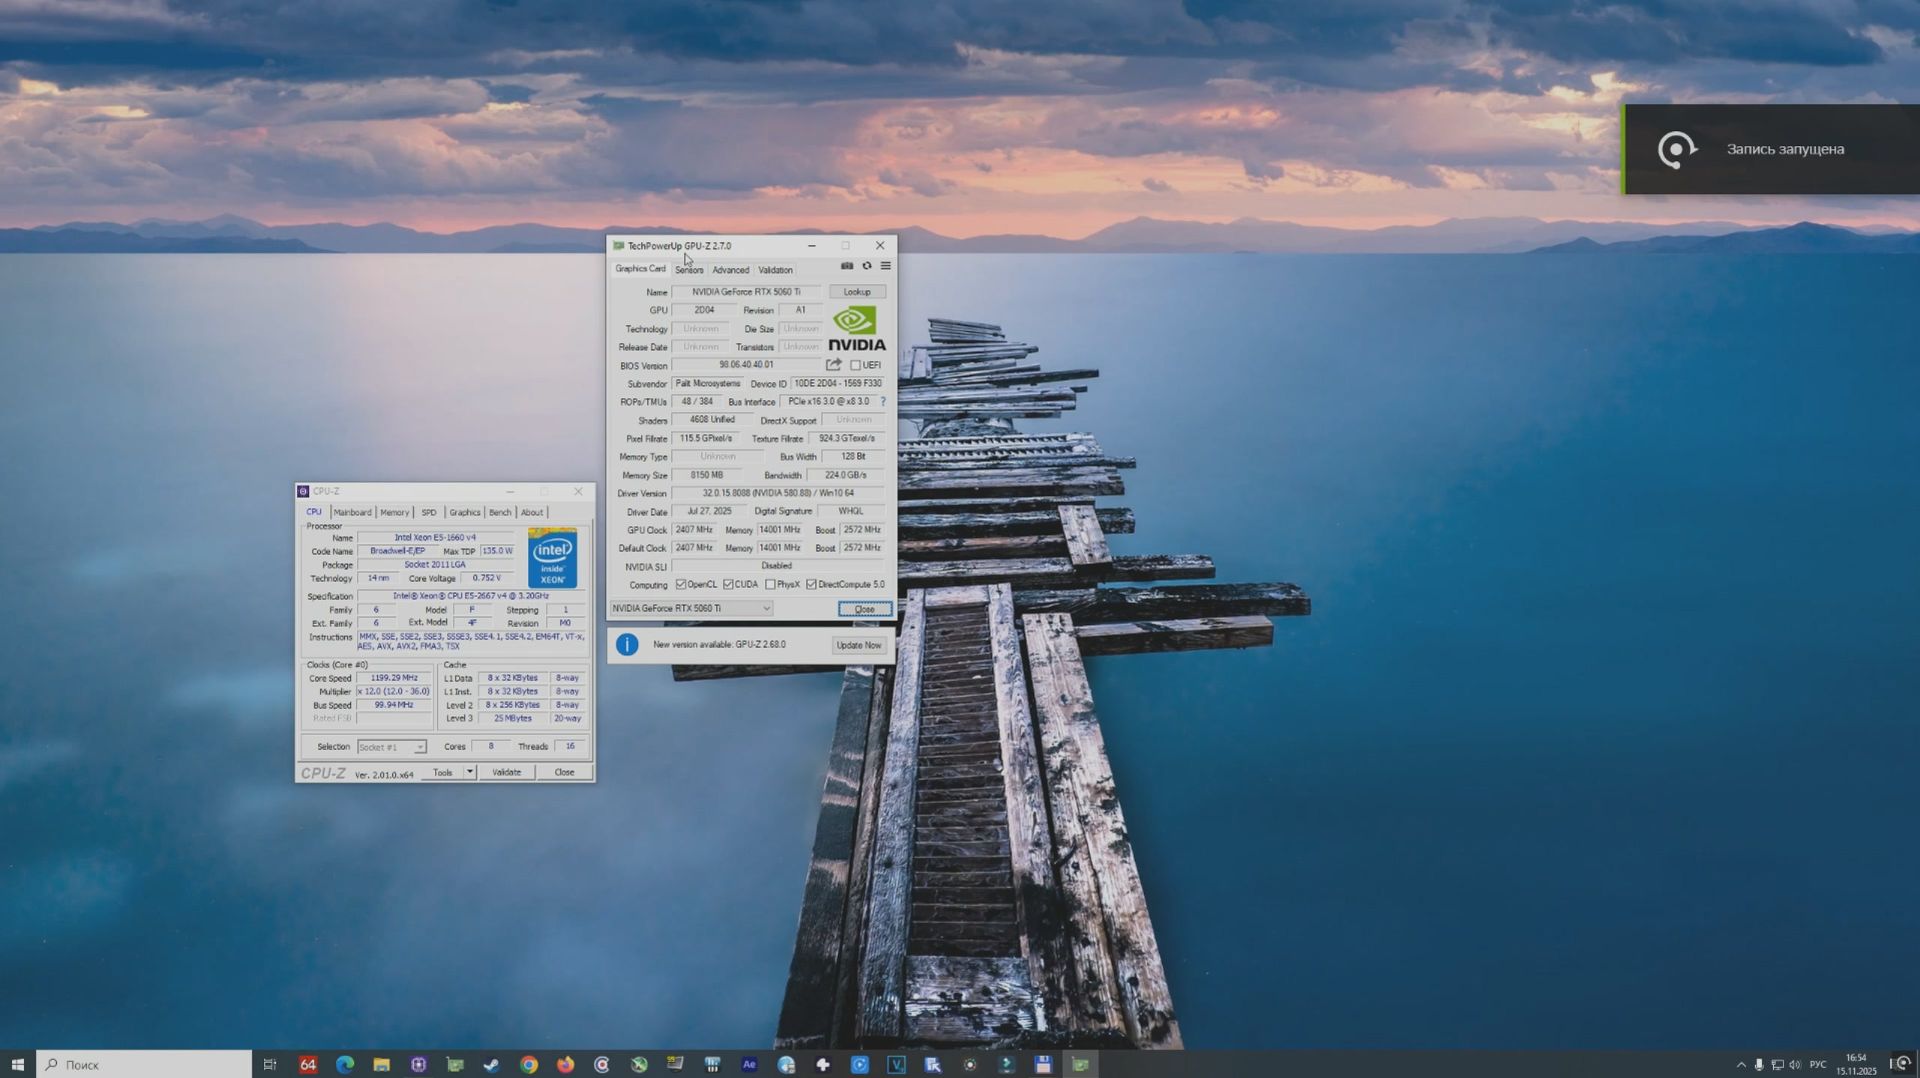
Task: Uncheck the CUDA checkbox
Action: coord(728,584)
